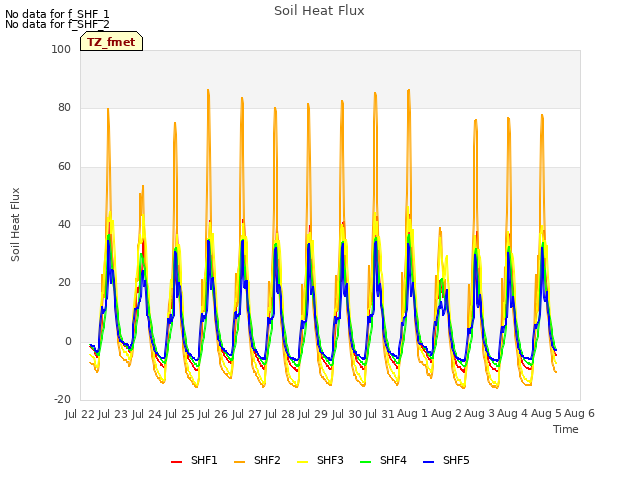The height and width of the screenshot is (480, 640).
Task: Click the Aug 3 x-axis date label
Action: [x=479, y=414]
